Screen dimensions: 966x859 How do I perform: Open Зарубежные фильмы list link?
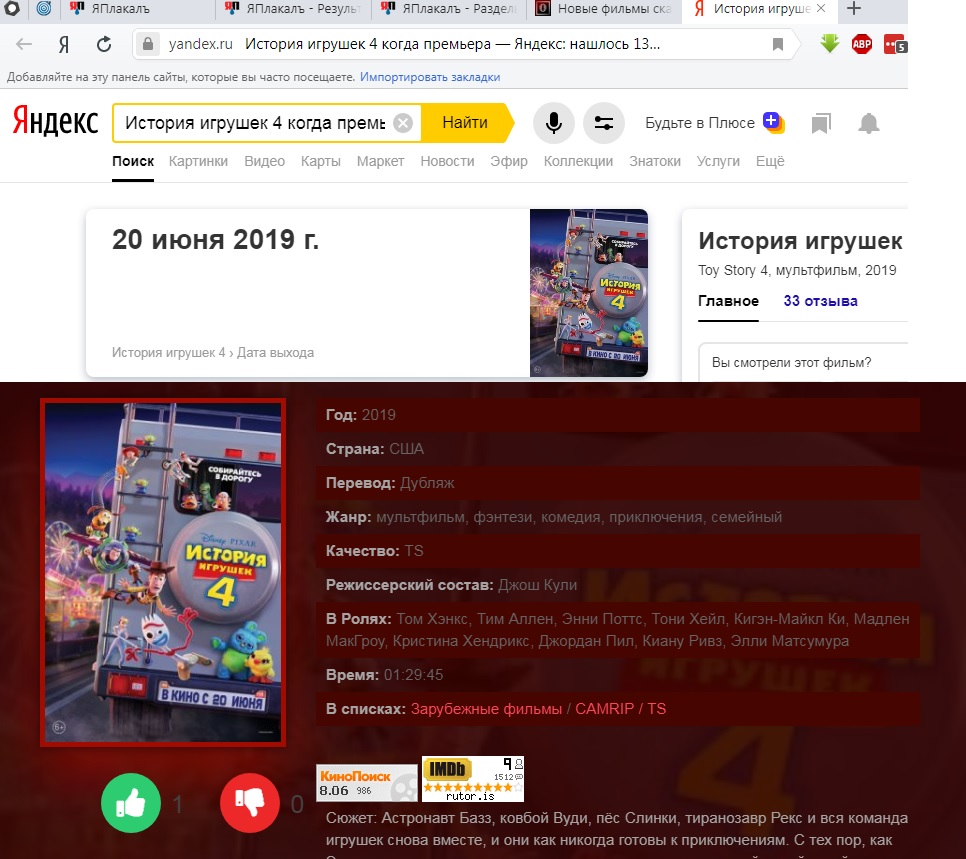pyautogui.click(x=486, y=709)
